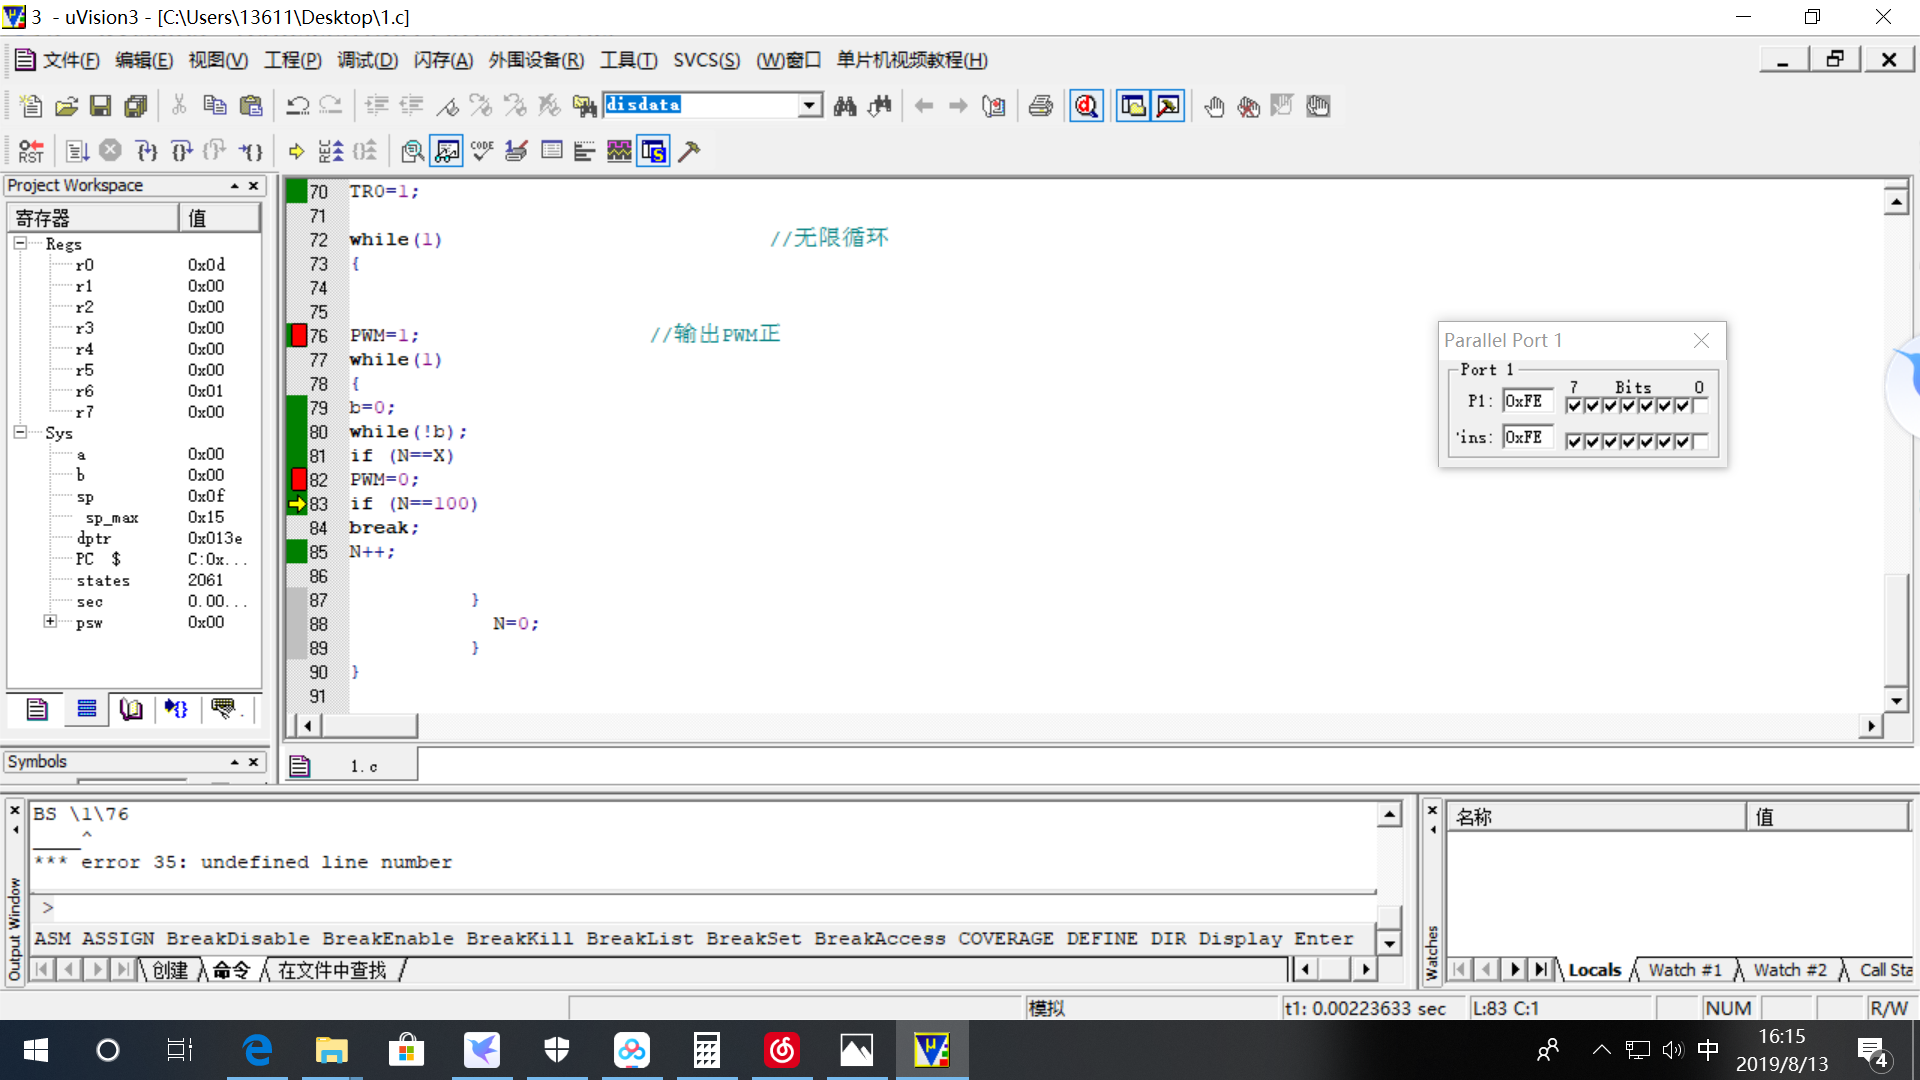Switch to the 创建 output tab
Screen dimensions: 1920x1080
(x=170, y=969)
